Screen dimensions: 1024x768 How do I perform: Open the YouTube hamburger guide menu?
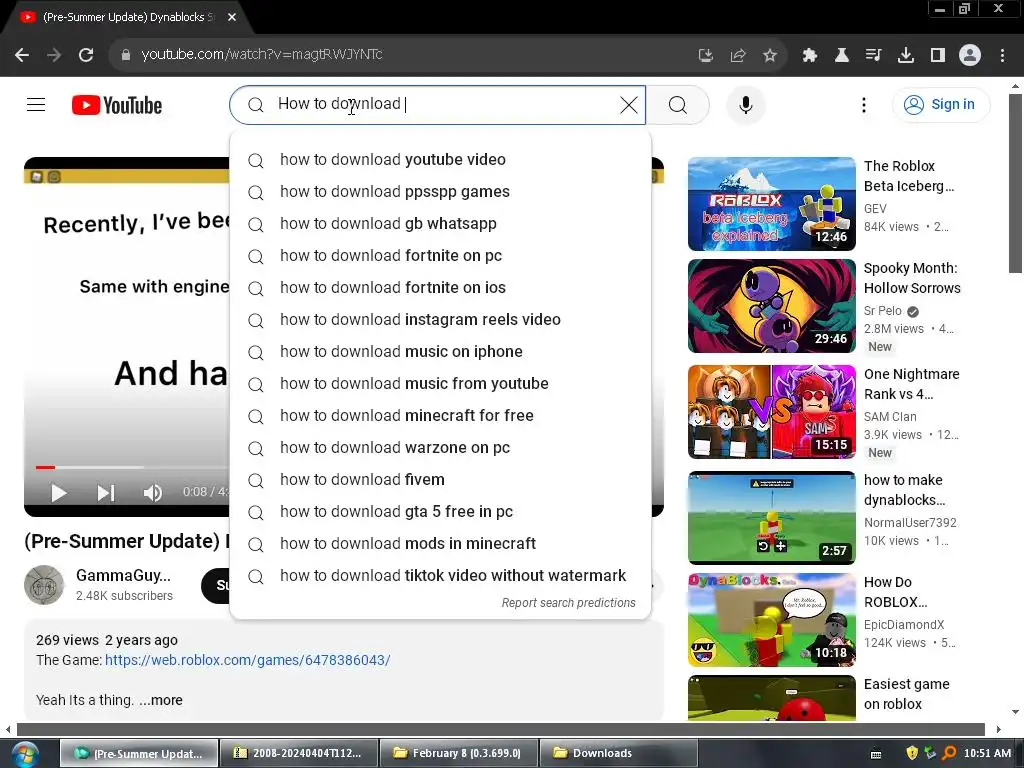pyautogui.click(x=36, y=104)
